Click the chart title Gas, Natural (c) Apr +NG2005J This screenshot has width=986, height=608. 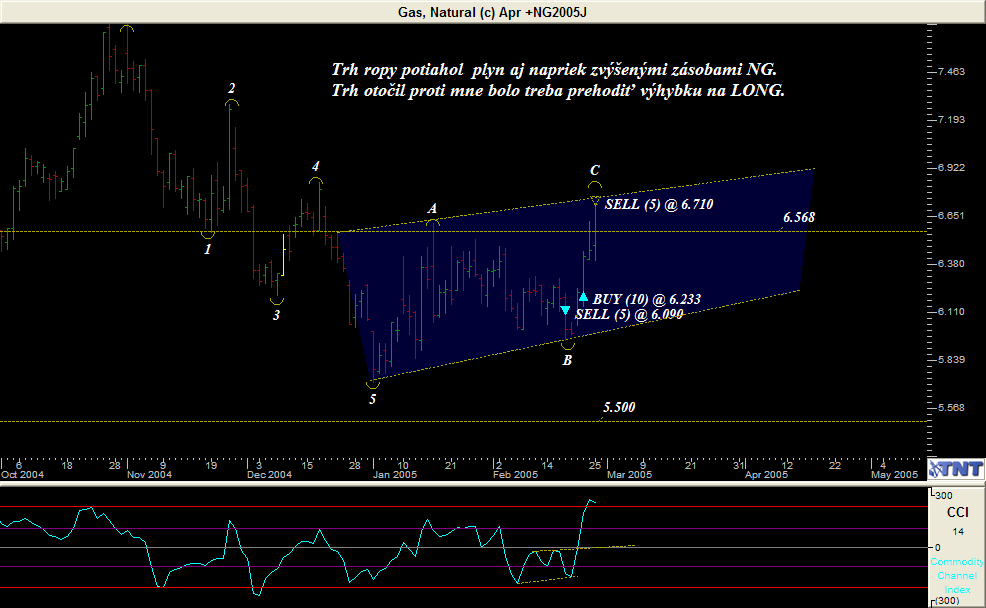pyautogui.click(x=492, y=12)
